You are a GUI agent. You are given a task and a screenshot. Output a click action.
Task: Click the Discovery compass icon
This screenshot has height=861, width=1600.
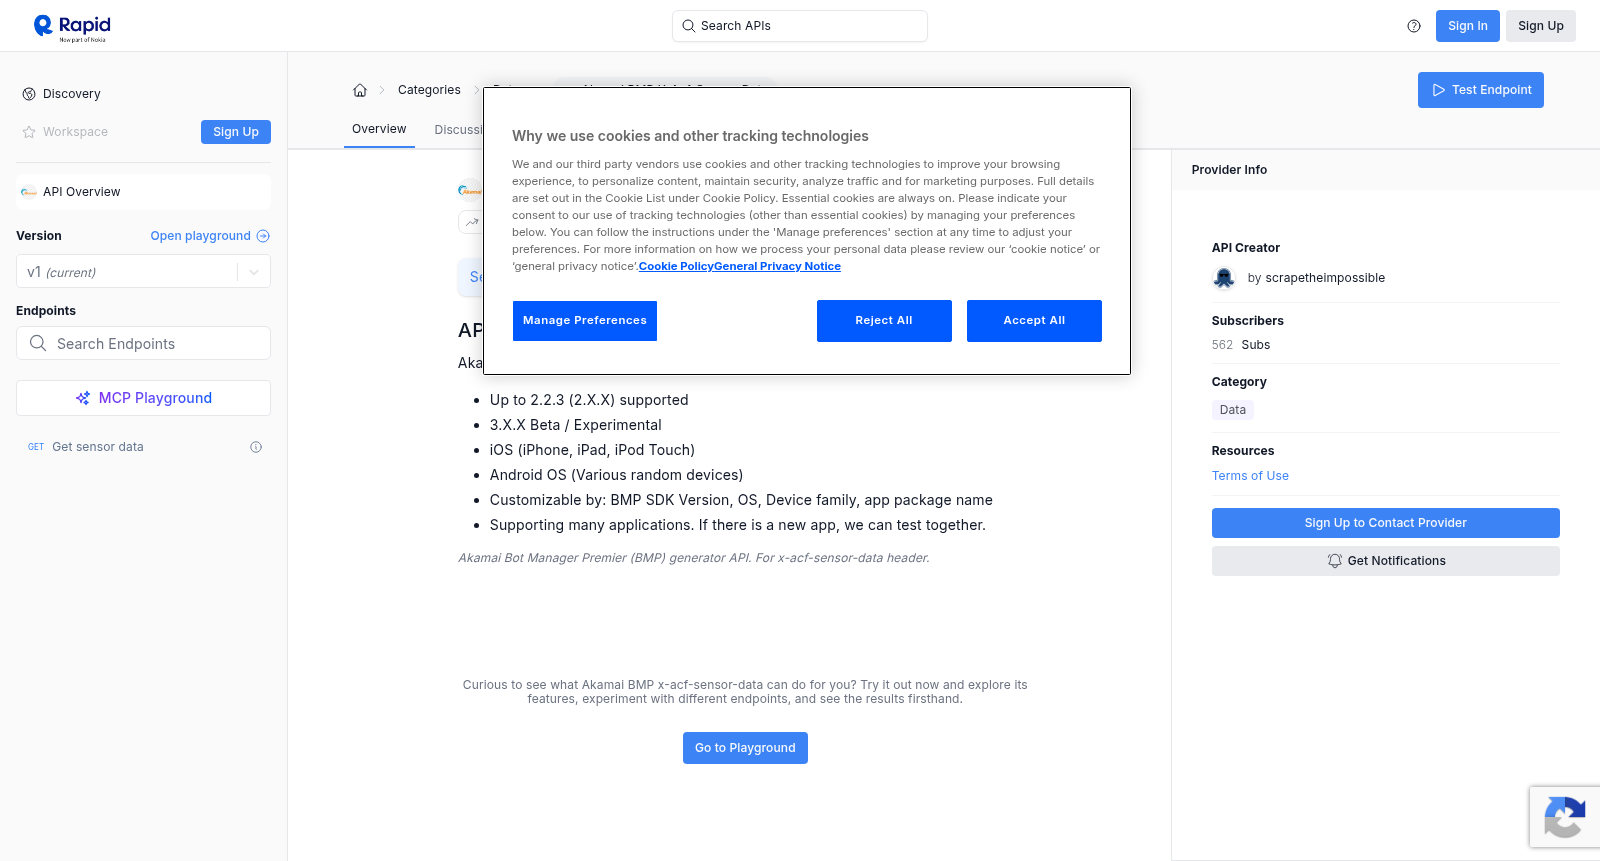point(29,94)
